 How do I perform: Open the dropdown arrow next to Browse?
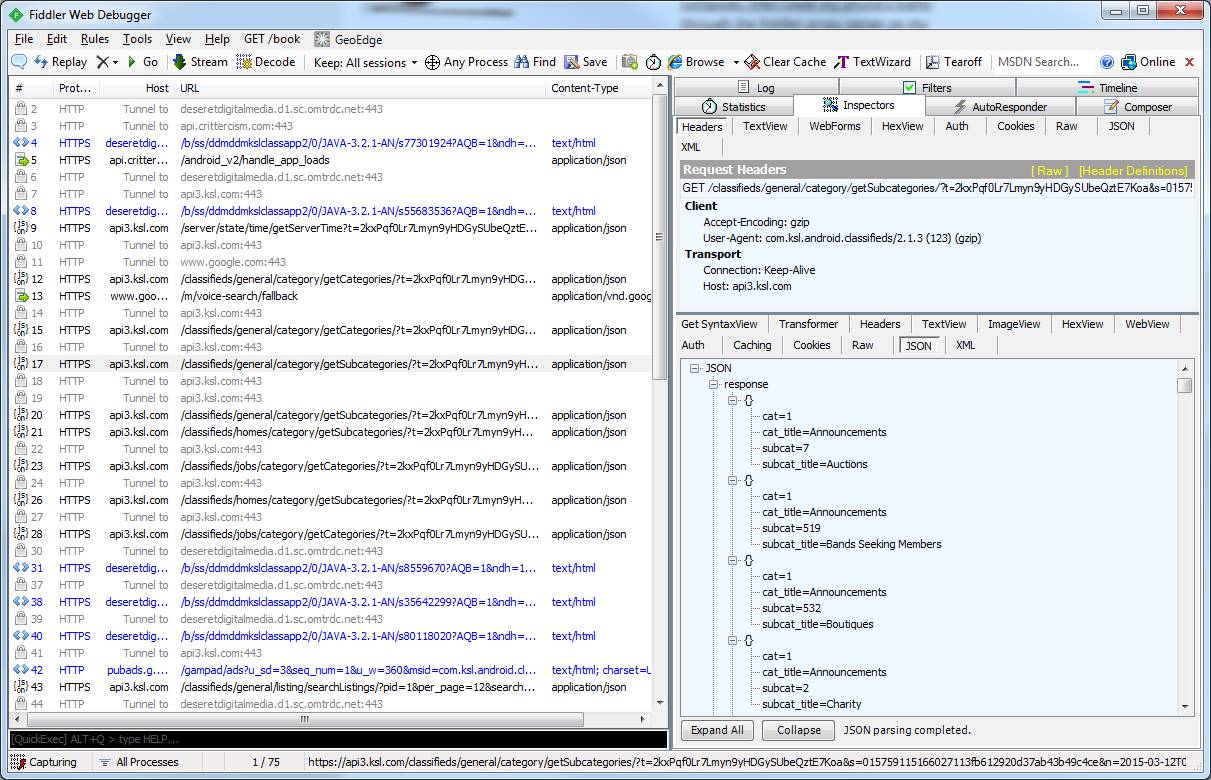tap(736, 62)
